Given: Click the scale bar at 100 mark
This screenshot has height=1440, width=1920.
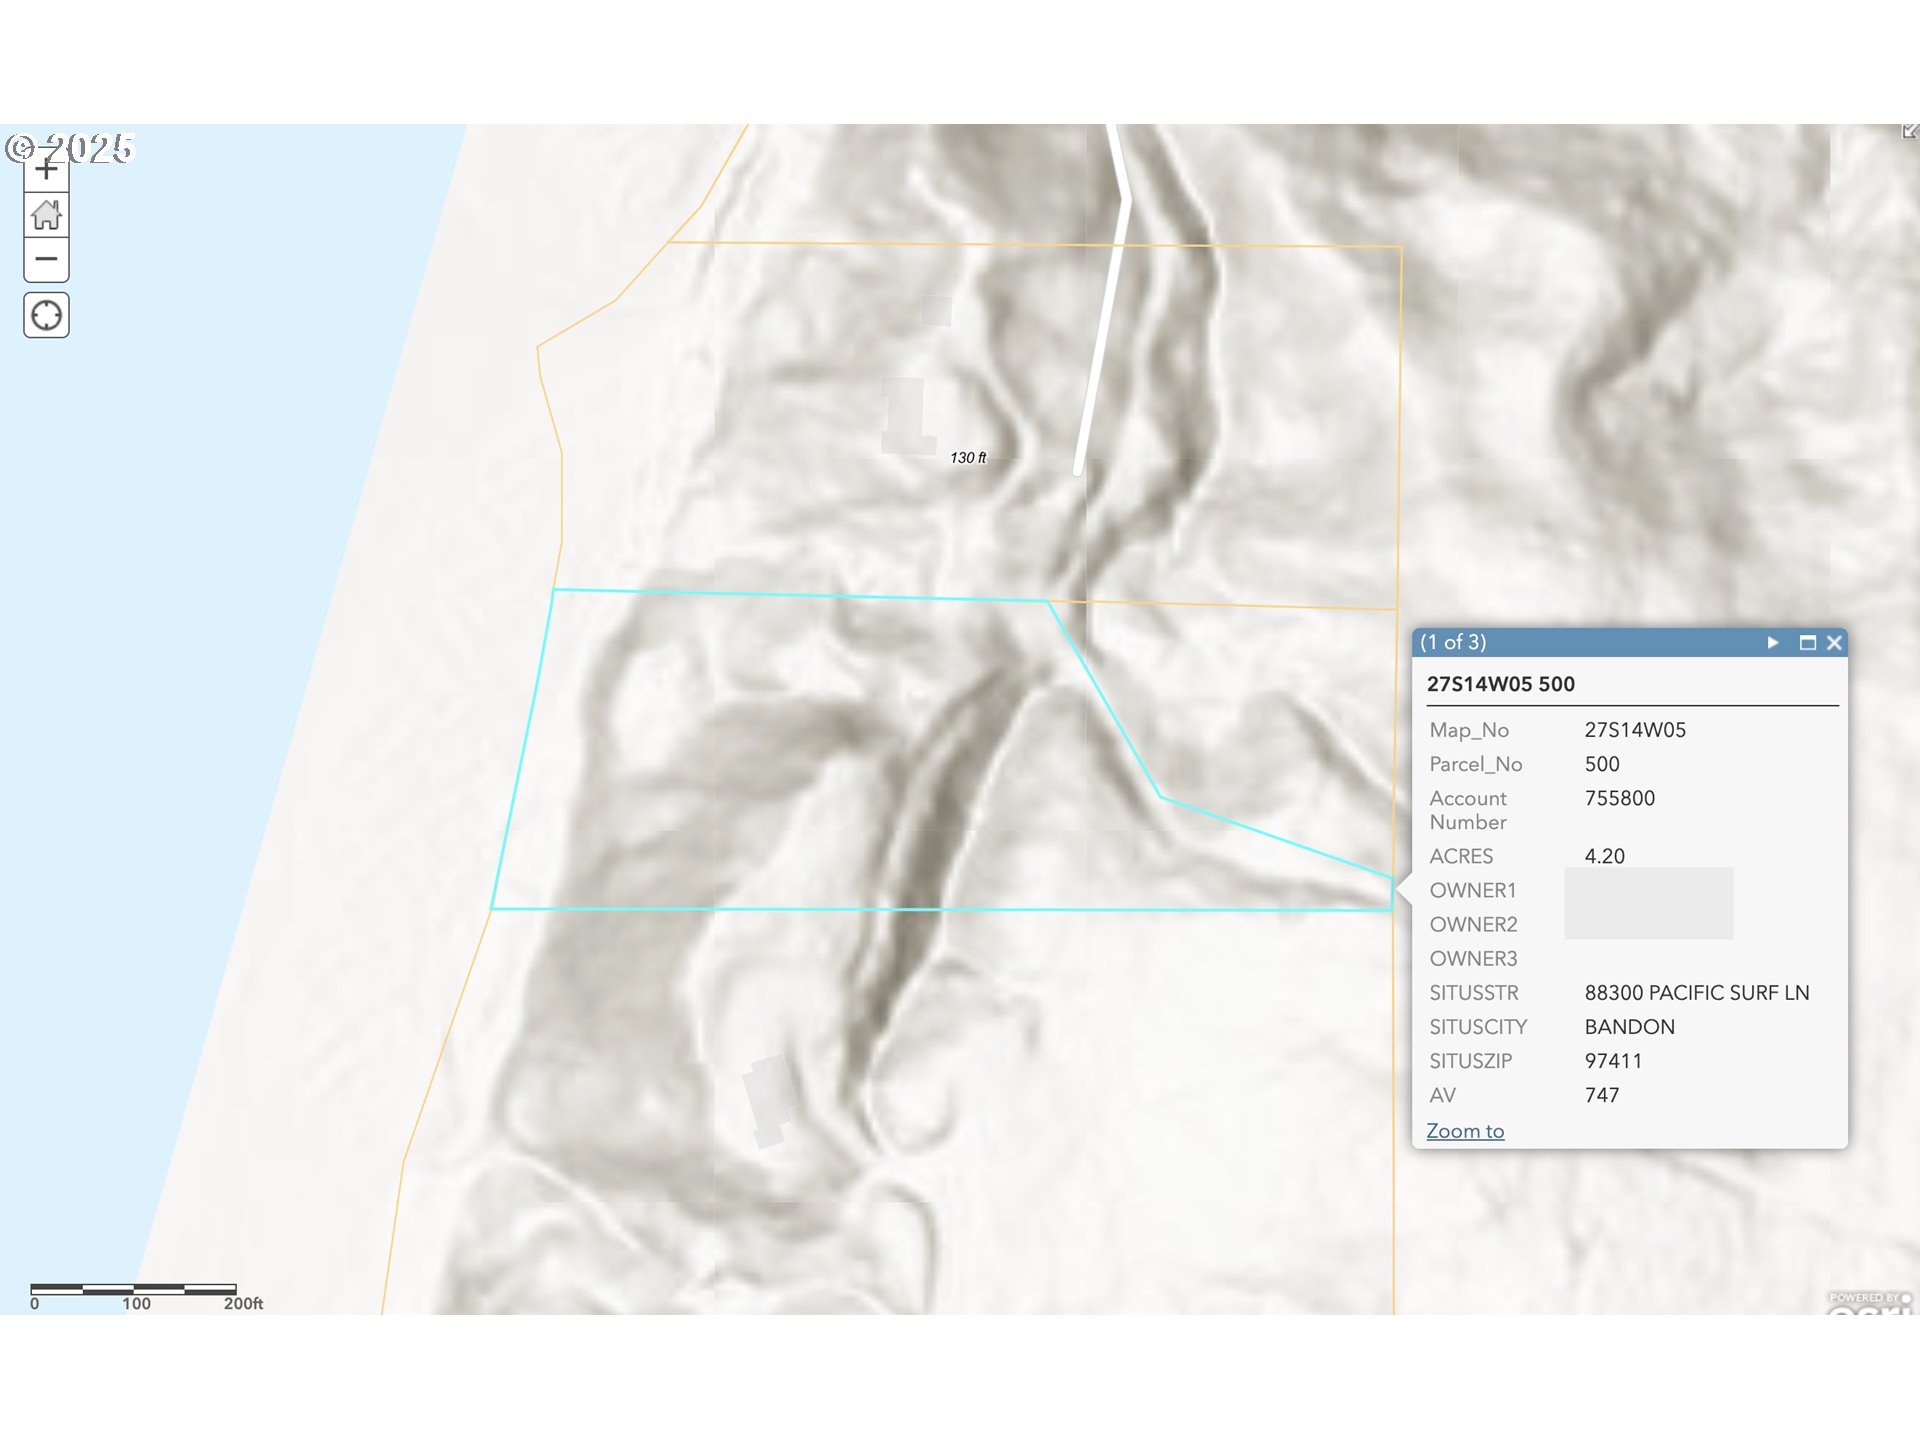Looking at the screenshot, I should click(134, 1290).
